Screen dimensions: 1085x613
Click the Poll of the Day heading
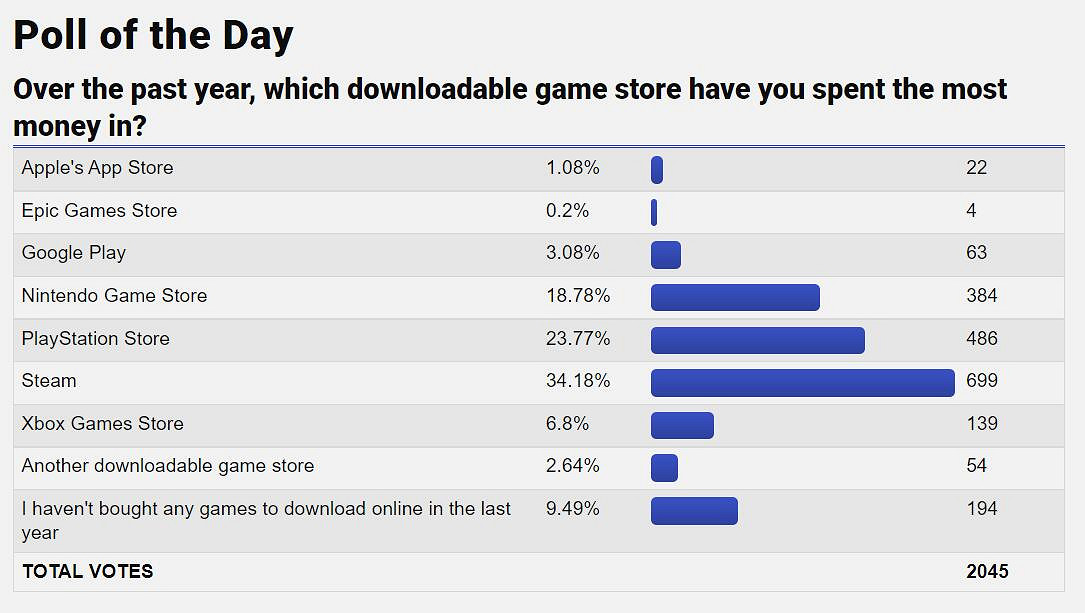(153, 36)
